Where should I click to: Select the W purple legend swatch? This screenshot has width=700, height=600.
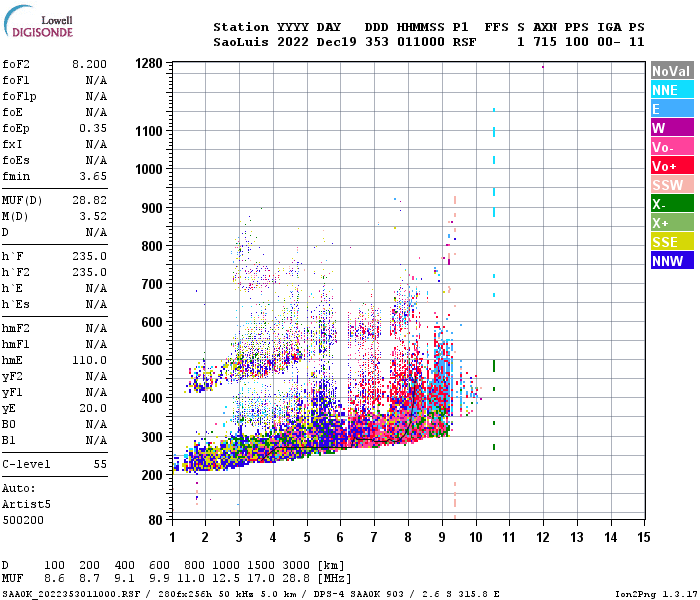click(x=672, y=128)
